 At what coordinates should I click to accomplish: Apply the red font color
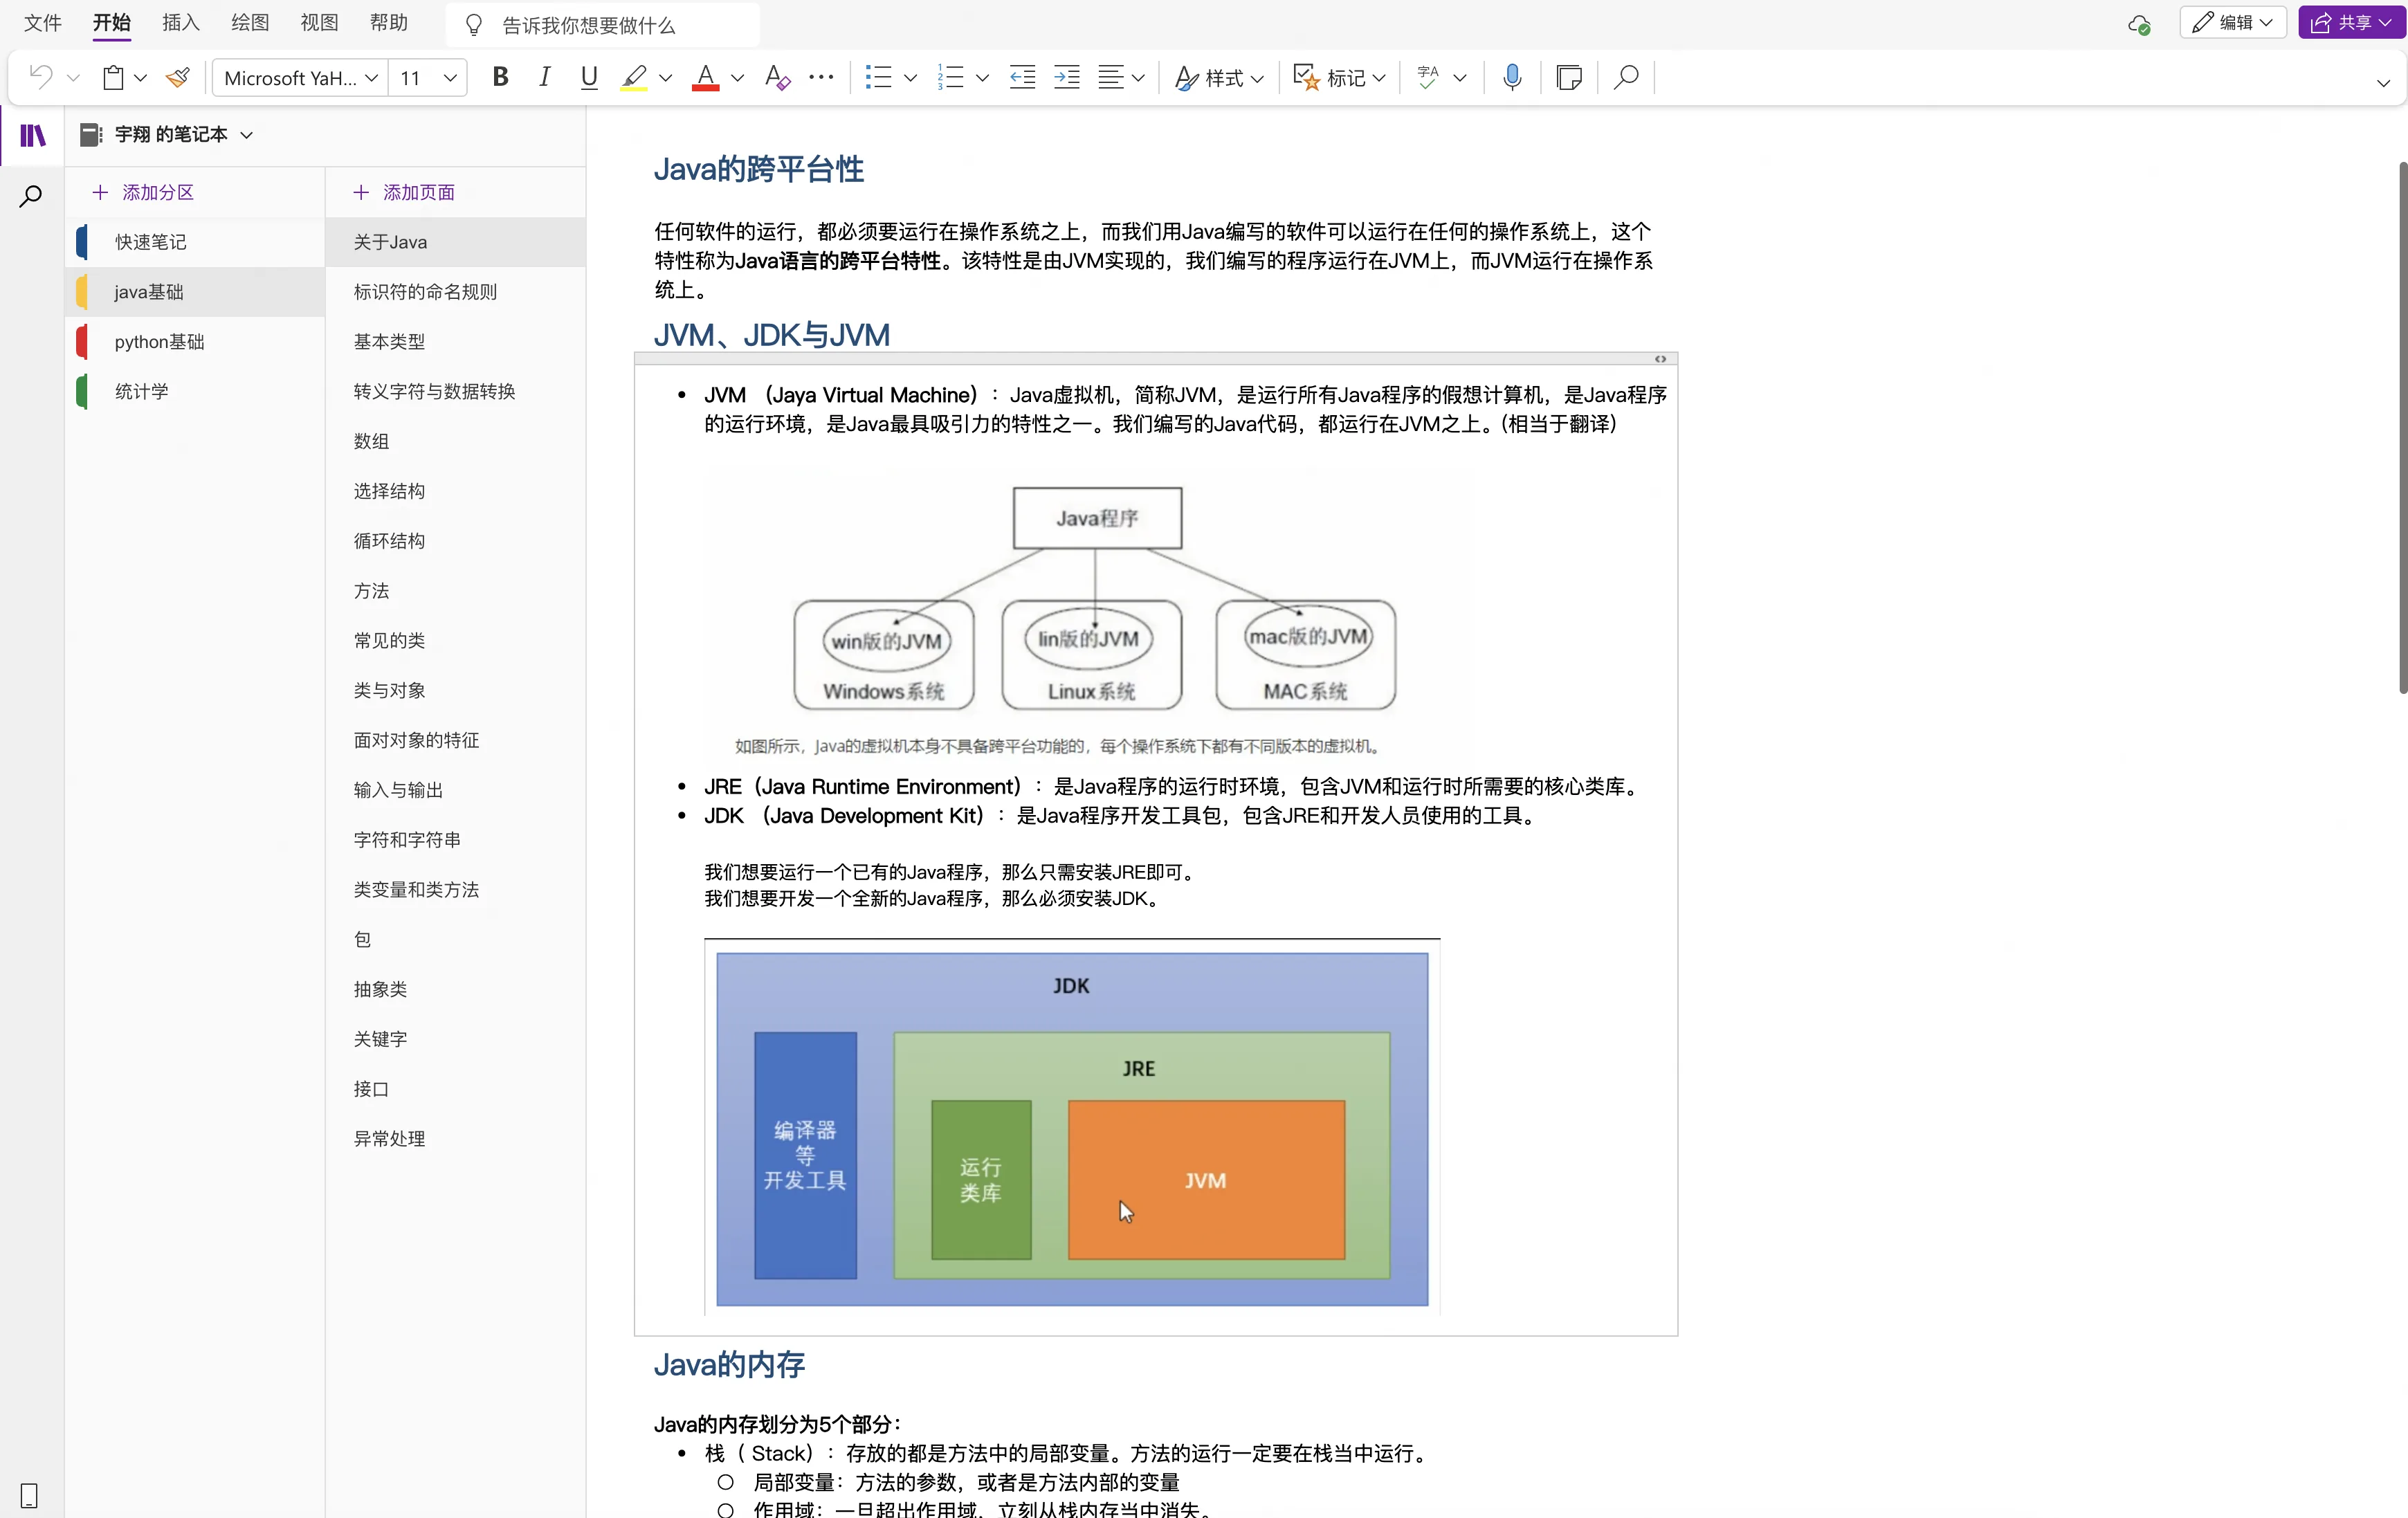[706, 77]
